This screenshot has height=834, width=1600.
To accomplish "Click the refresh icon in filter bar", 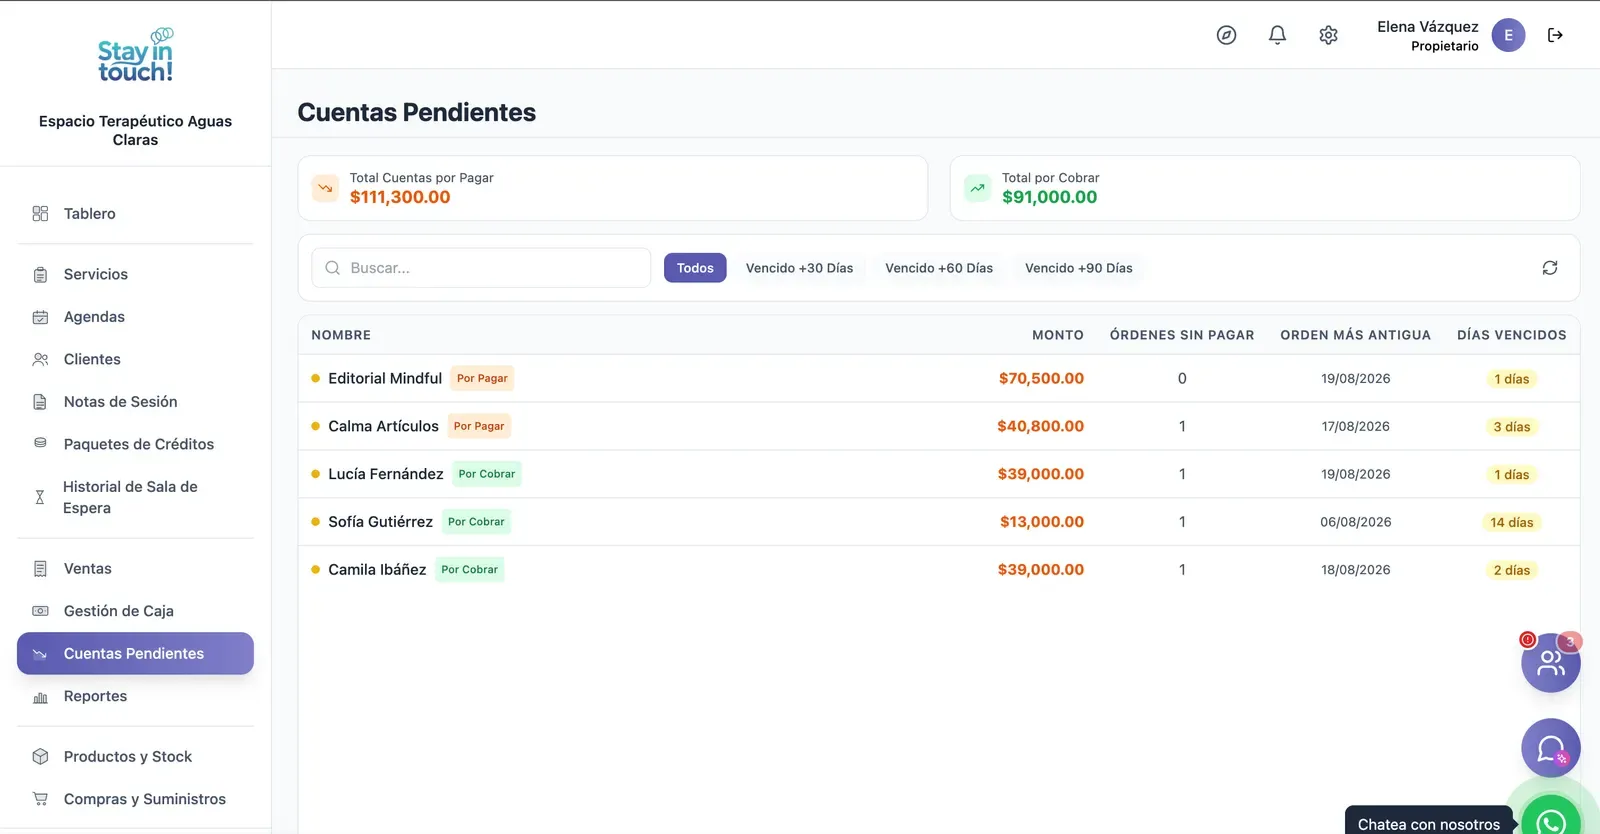I will [1550, 268].
